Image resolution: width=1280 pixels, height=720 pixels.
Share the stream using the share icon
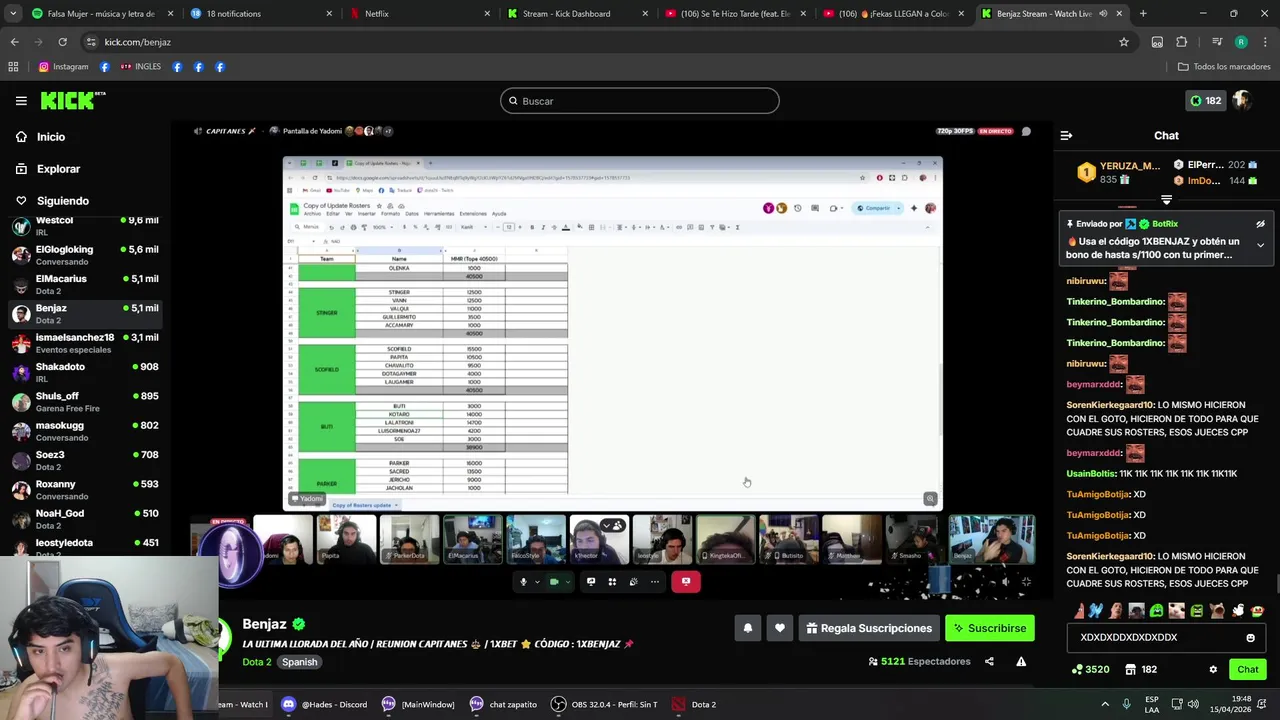989,661
